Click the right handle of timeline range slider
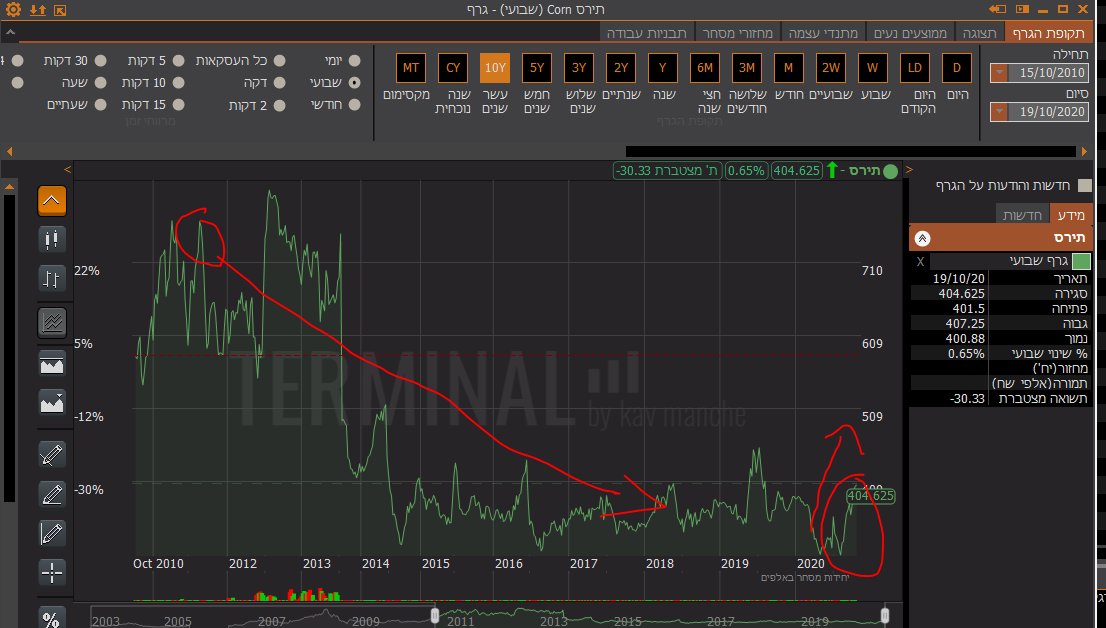This screenshot has height=628, width=1106. pyautogui.click(x=886, y=615)
